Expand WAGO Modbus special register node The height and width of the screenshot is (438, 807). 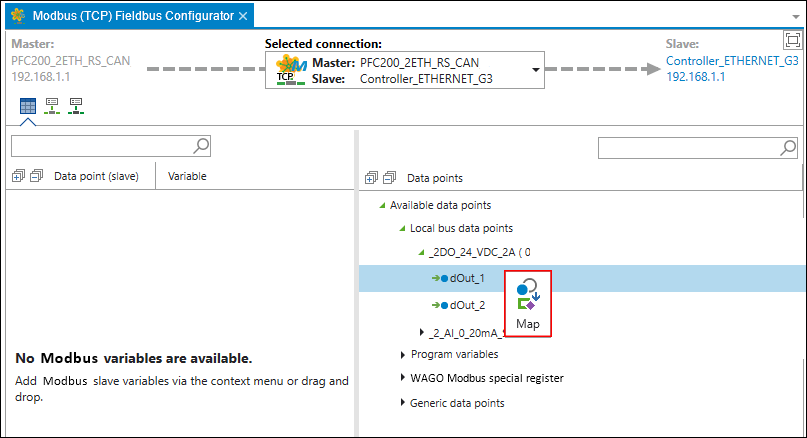point(402,378)
